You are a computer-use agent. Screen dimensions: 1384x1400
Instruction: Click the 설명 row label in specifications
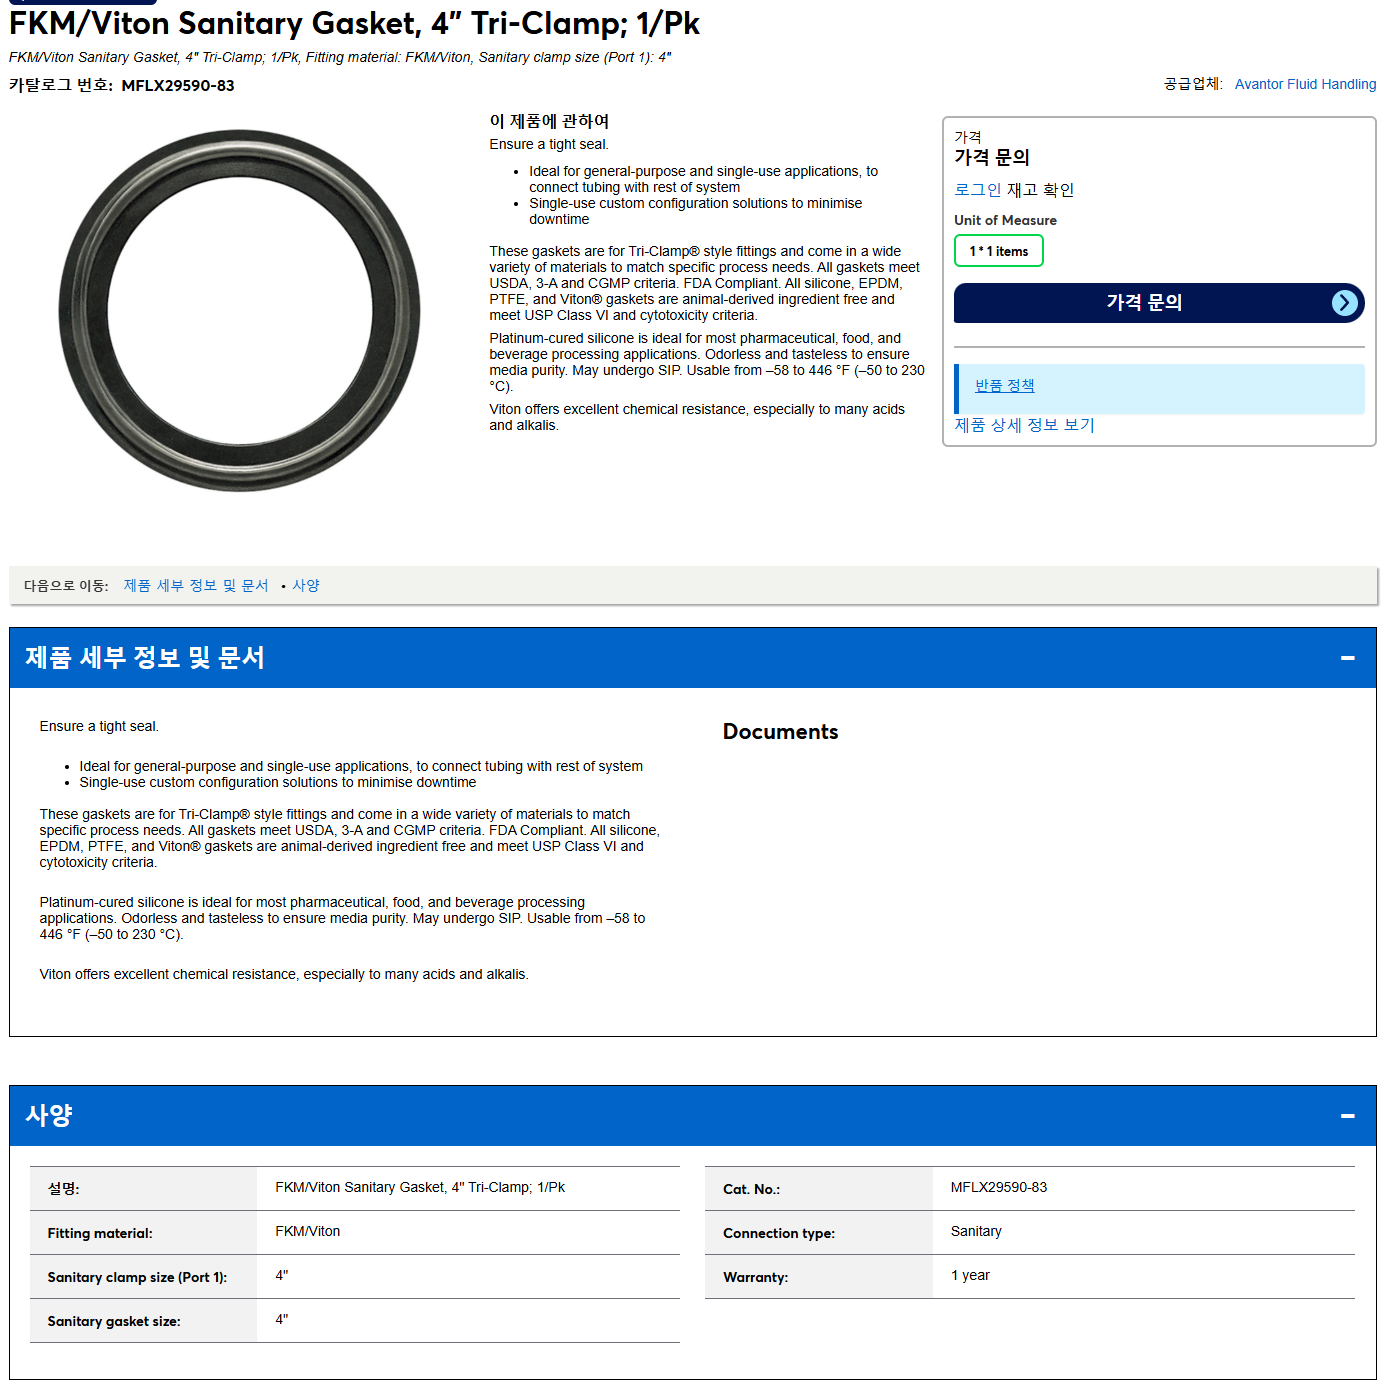(63, 1189)
